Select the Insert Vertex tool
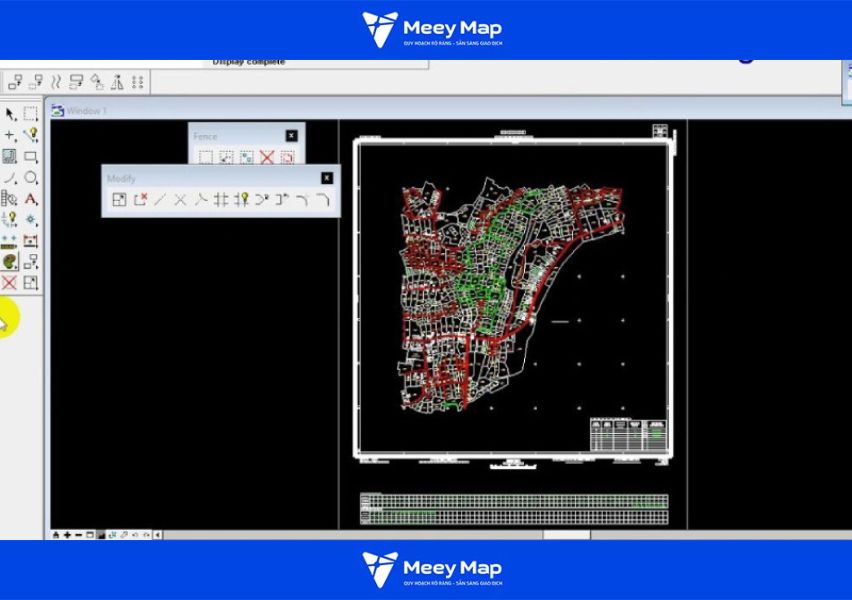 coord(262,199)
